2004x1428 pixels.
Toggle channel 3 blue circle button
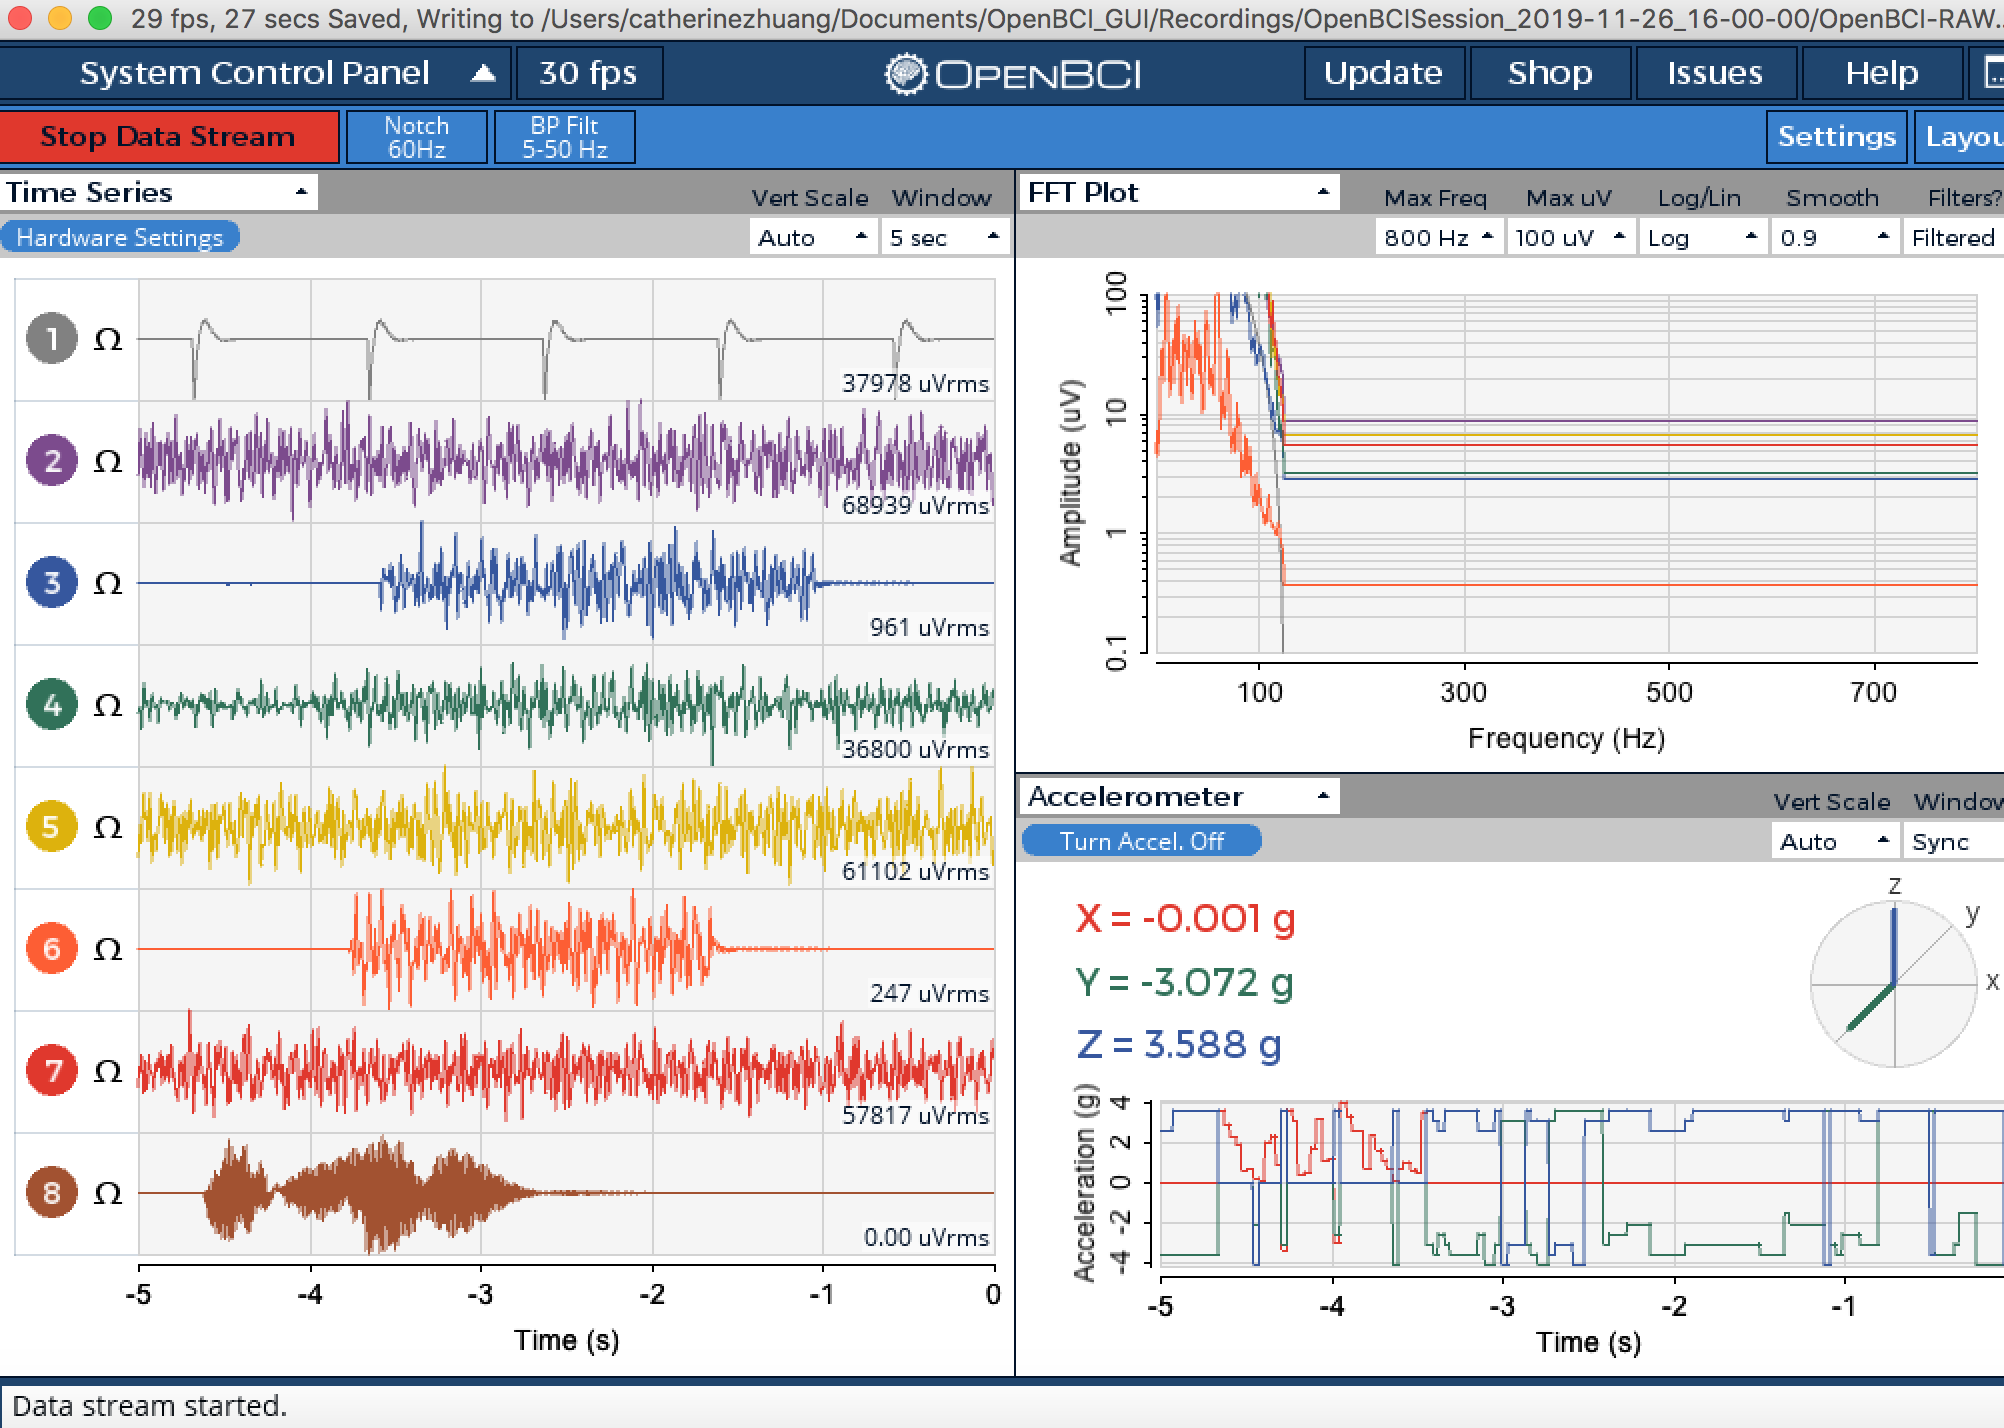click(x=51, y=582)
